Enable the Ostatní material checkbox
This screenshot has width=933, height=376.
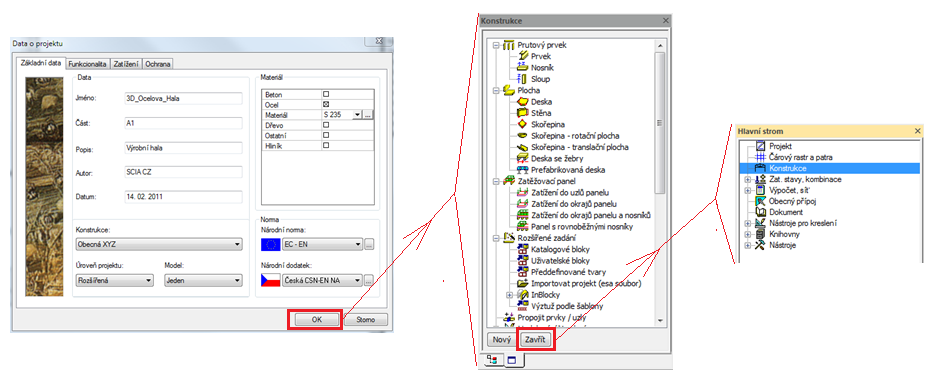tap(325, 135)
